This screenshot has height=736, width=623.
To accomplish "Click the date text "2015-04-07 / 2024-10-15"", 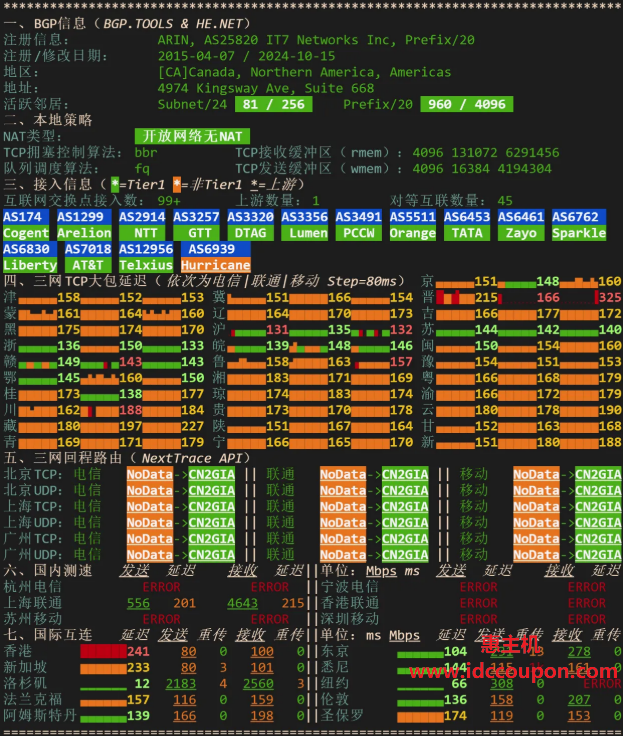I will [x=246, y=56].
